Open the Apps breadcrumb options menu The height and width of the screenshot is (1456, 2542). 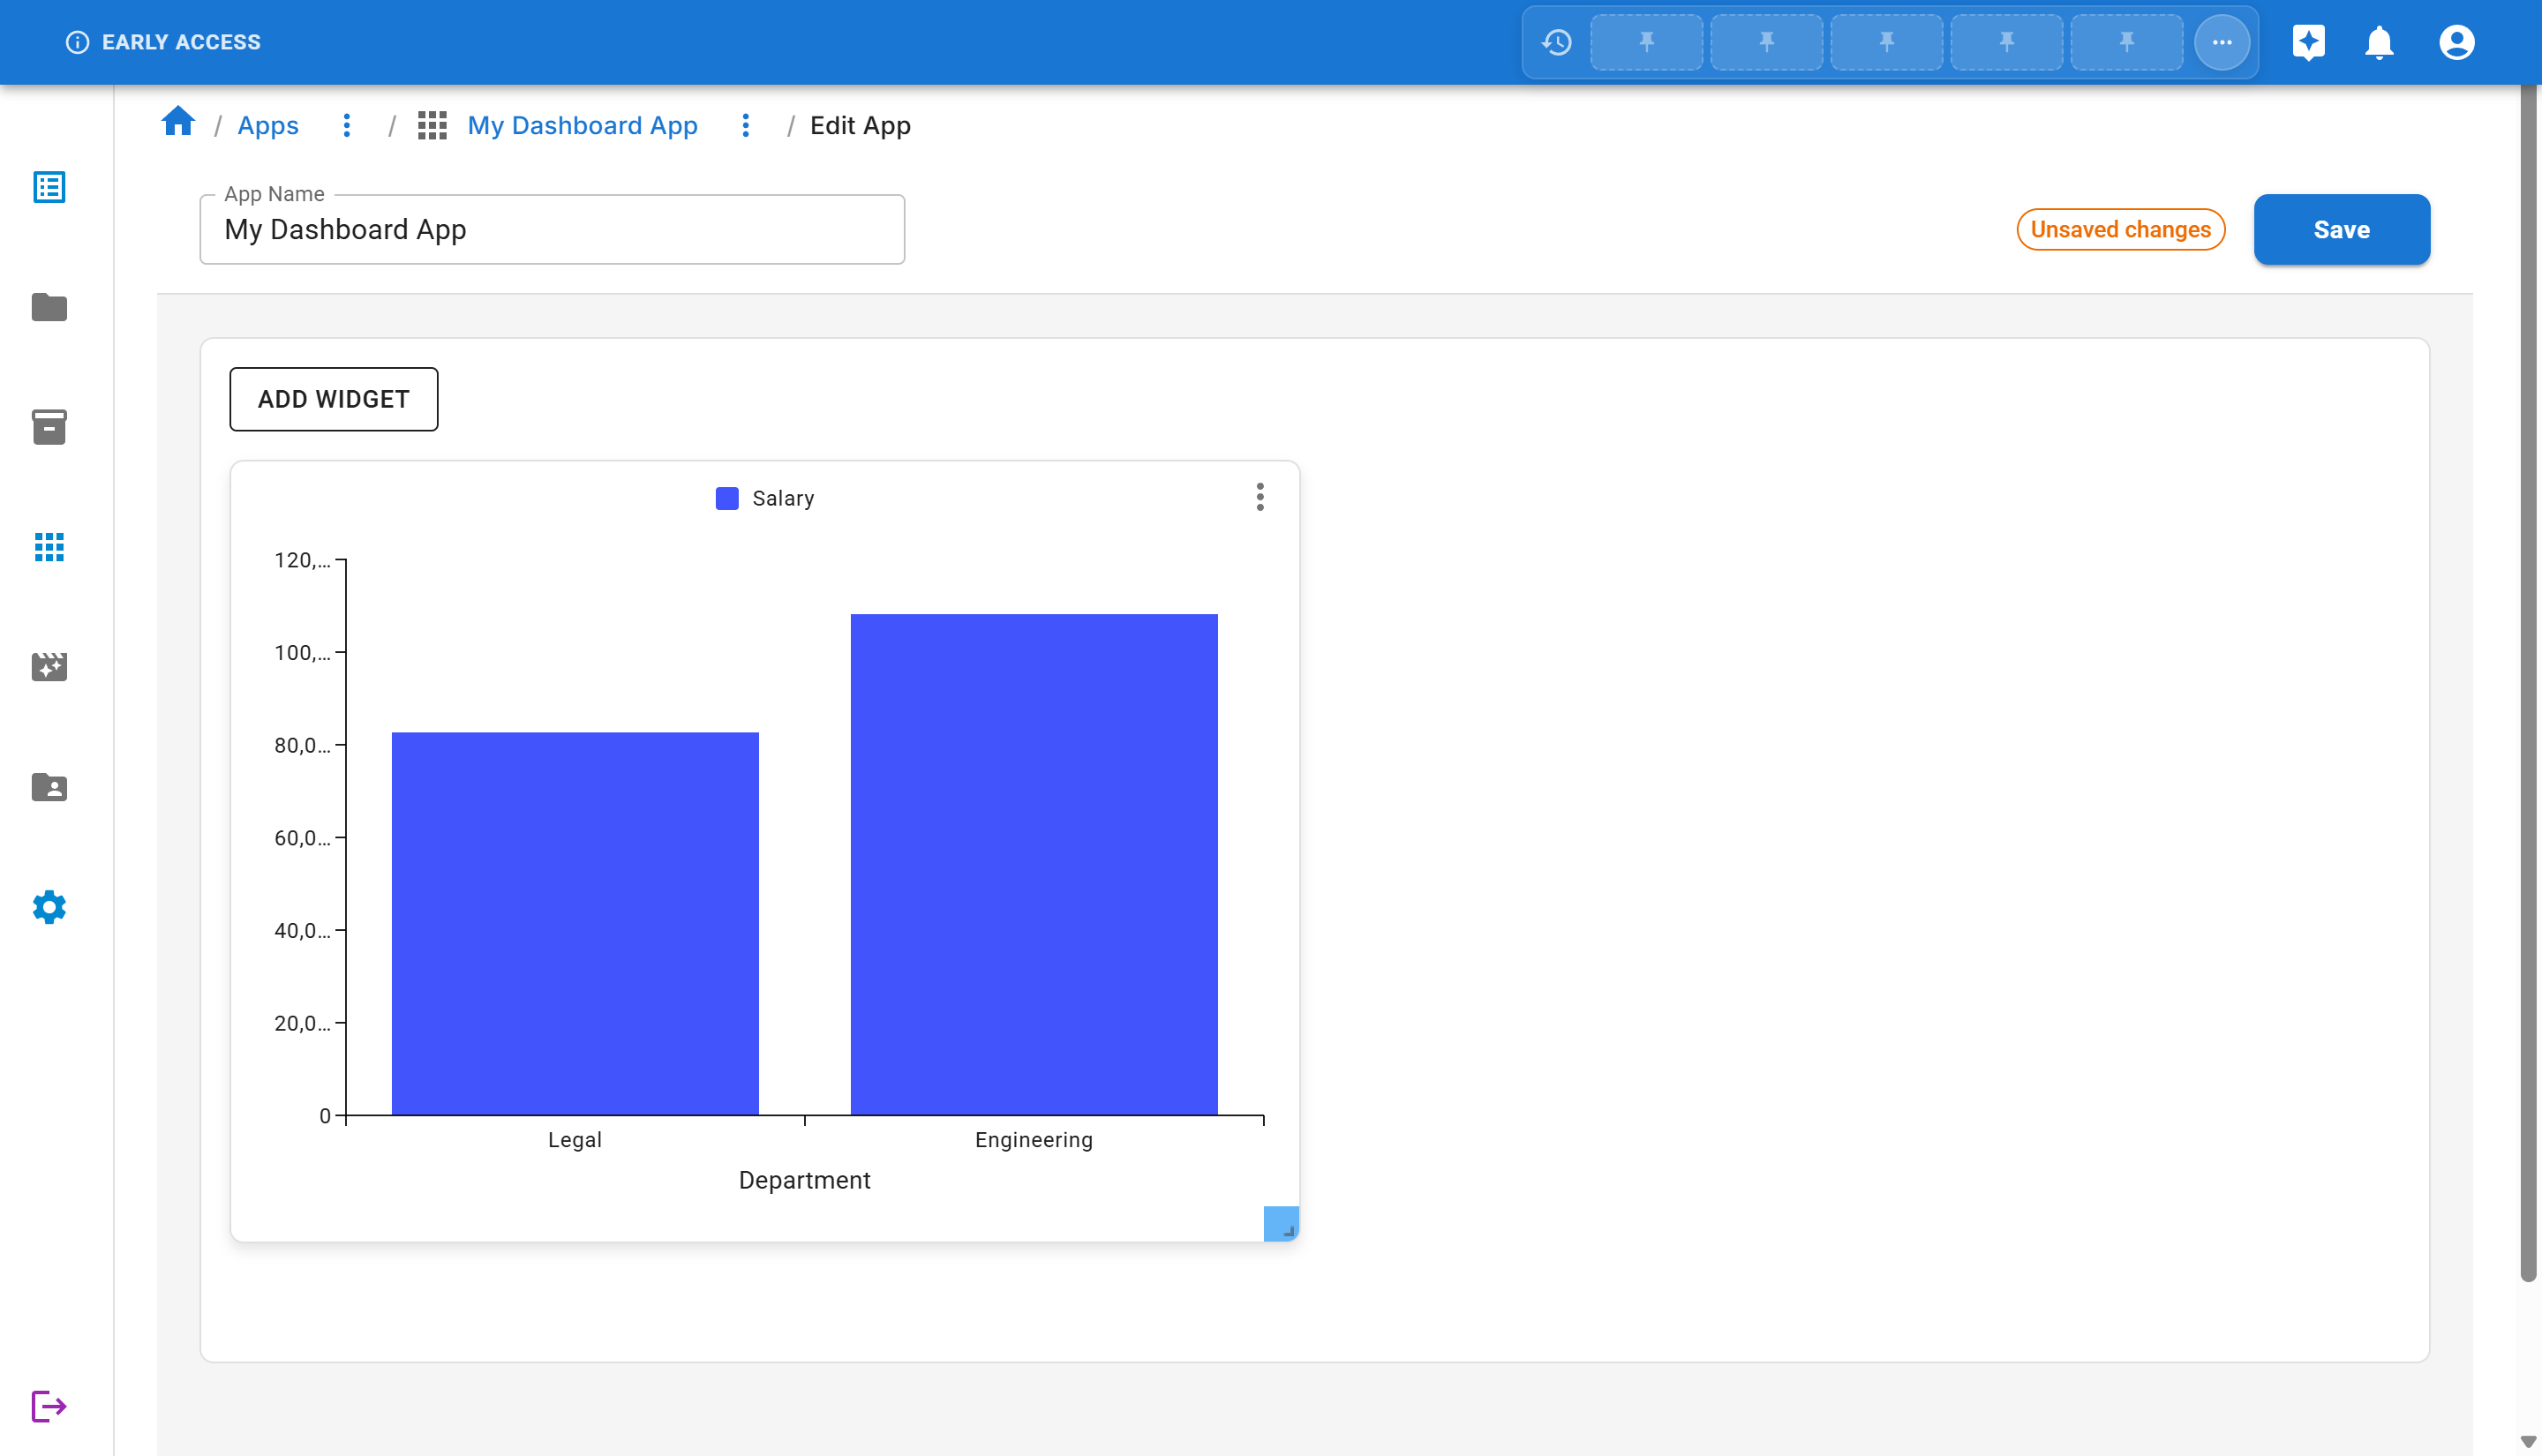click(347, 125)
